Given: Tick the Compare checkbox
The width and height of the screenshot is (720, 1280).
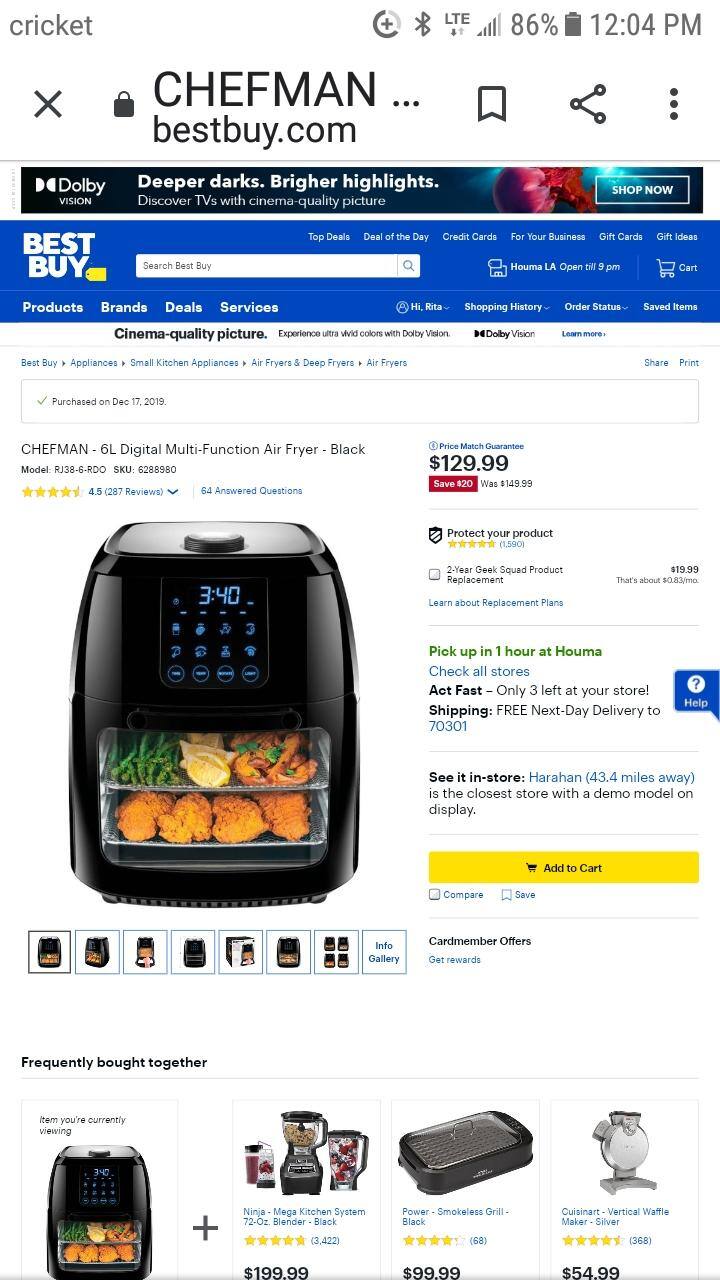Looking at the screenshot, I should click(x=434, y=895).
